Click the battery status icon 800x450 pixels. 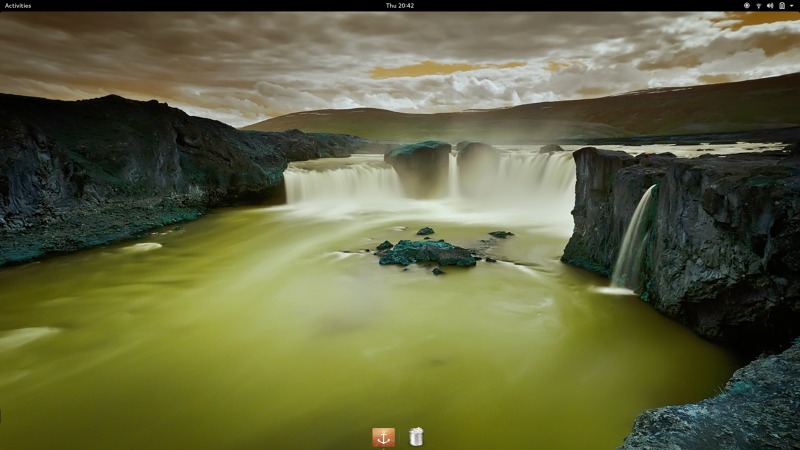780,5
